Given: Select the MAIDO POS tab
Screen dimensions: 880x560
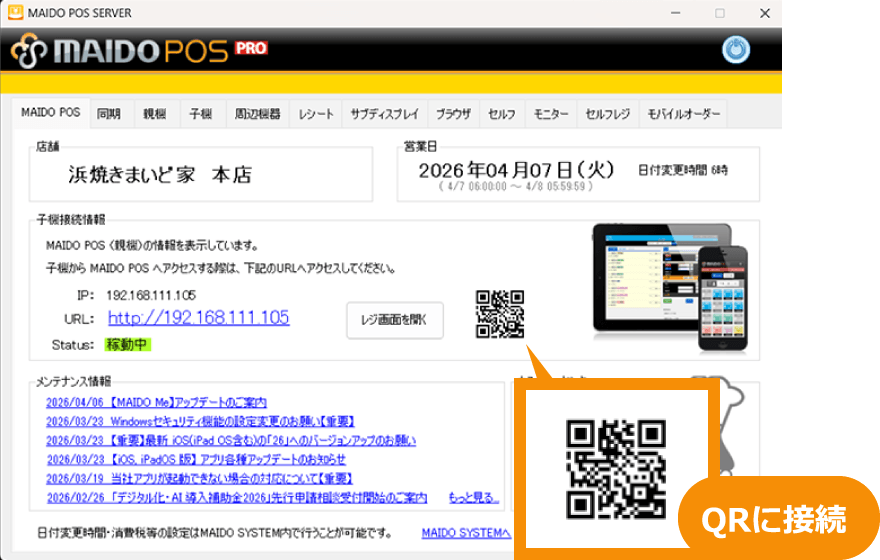Looking at the screenshot, I should (x=51, y=113).
